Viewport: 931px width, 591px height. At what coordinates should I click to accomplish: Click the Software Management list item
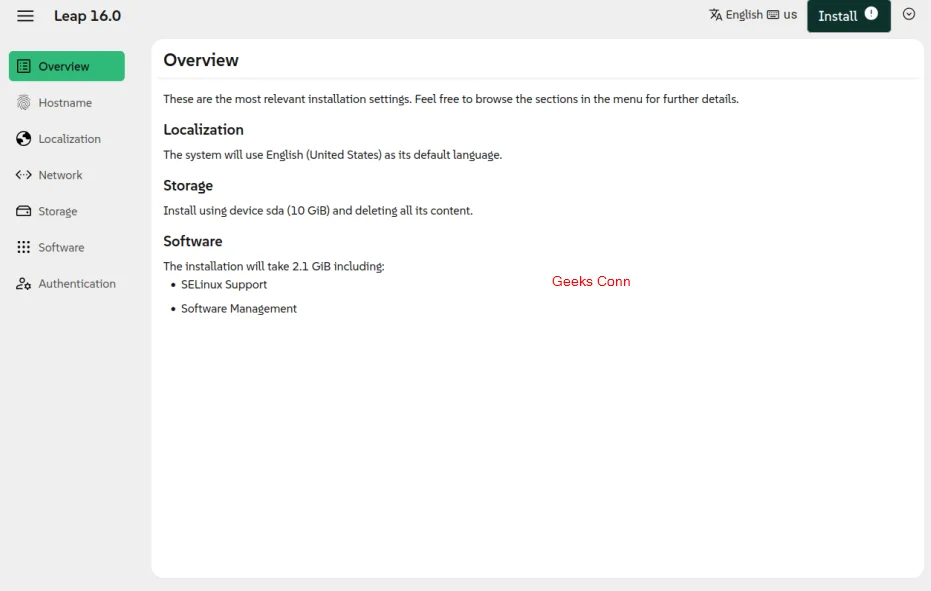[x=239, y=309]
